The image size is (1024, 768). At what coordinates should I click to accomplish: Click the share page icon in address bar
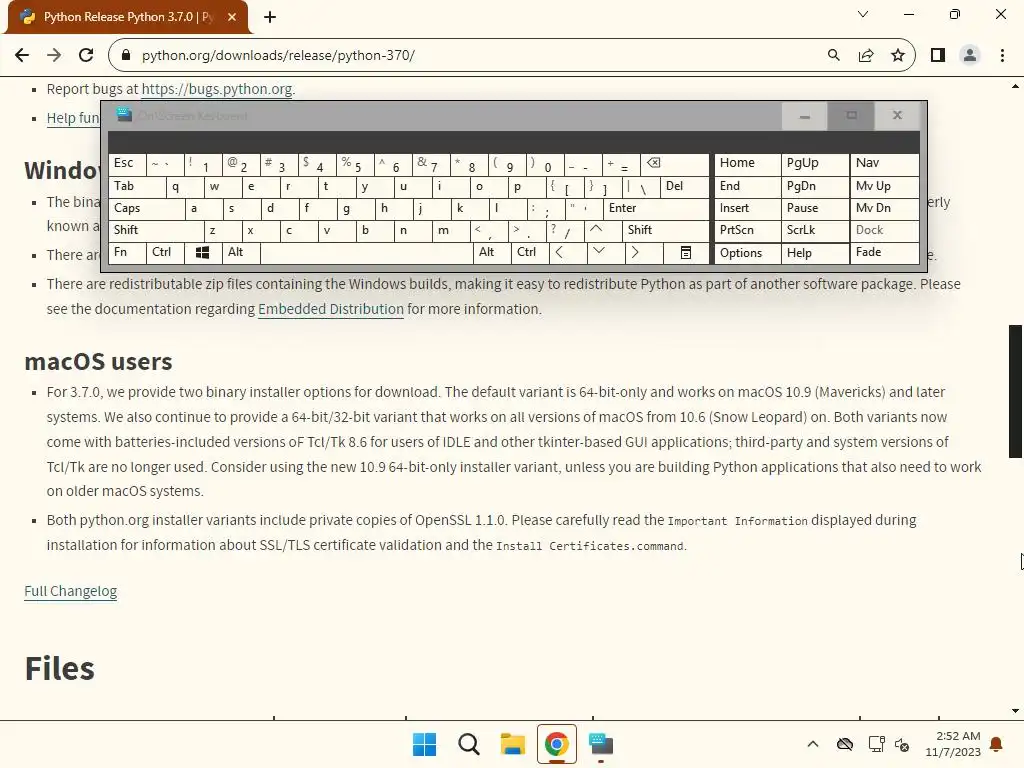tap(866, 55)
